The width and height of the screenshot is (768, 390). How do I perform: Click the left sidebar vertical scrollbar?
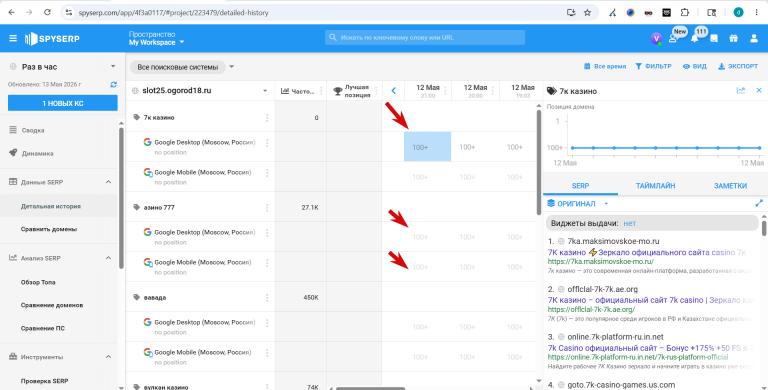coord(121,198)
